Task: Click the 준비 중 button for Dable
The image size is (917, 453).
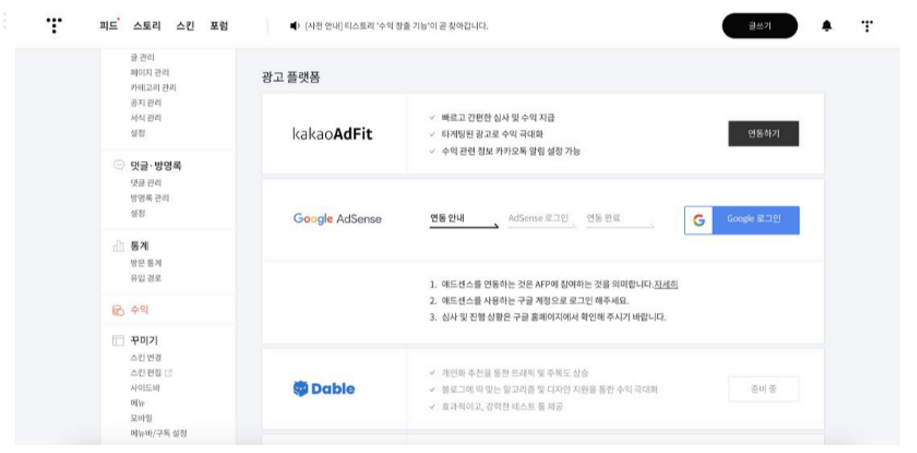Action: click(x=763, y=389)
